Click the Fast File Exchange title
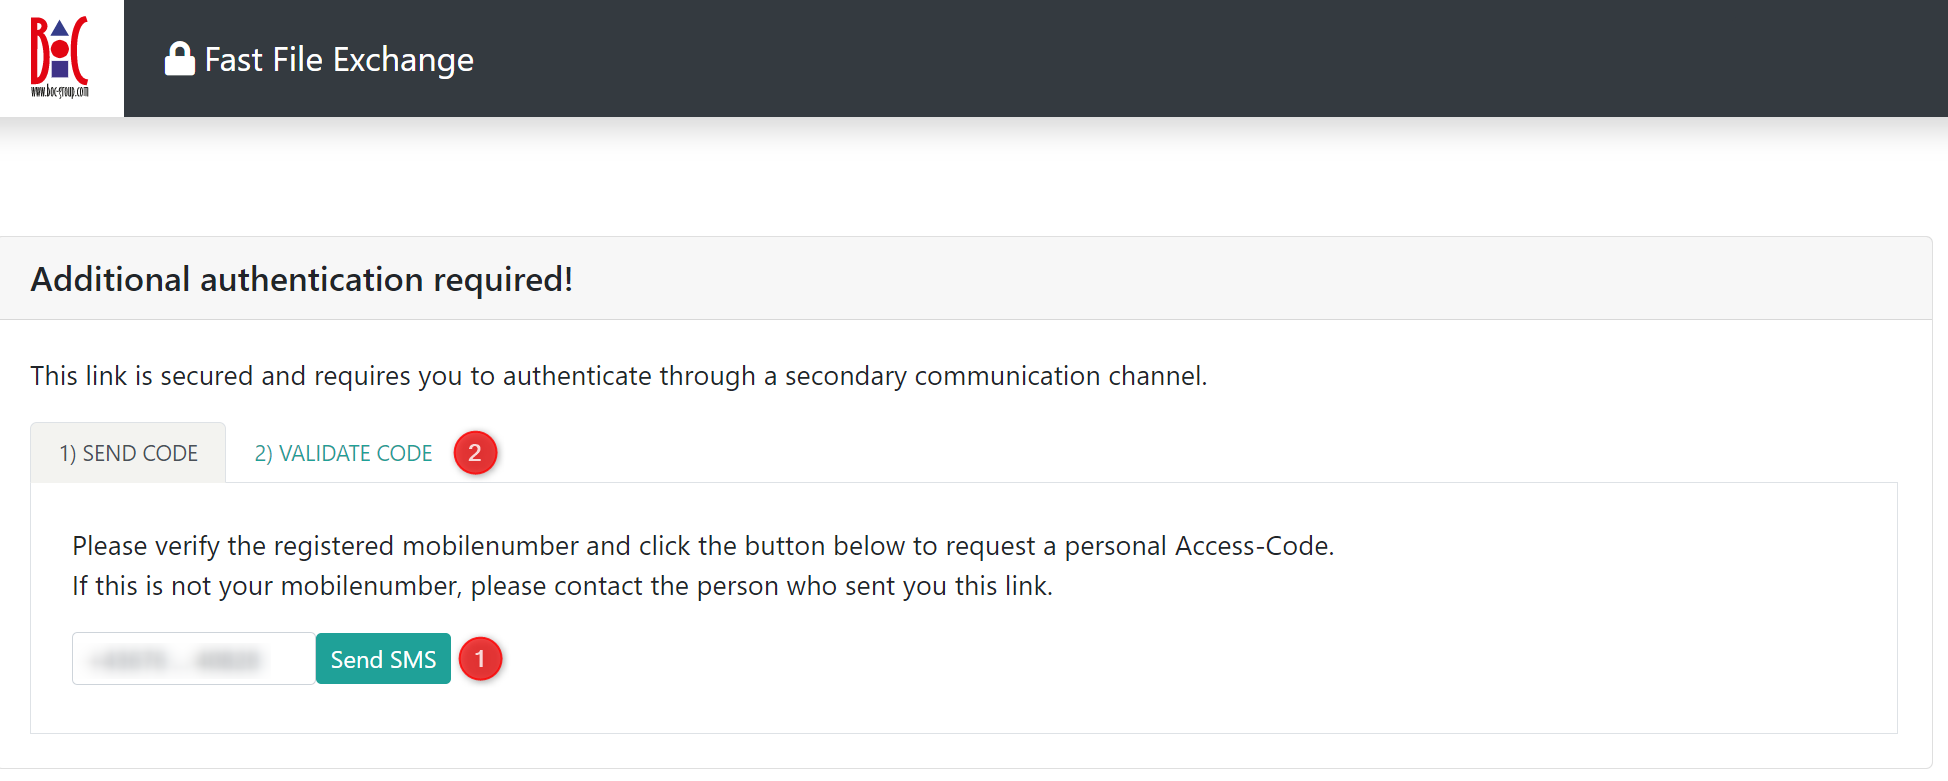Image resolution: width=1948 pixels, height=781 pixels. pyautogui.click(x=339, y=60)
